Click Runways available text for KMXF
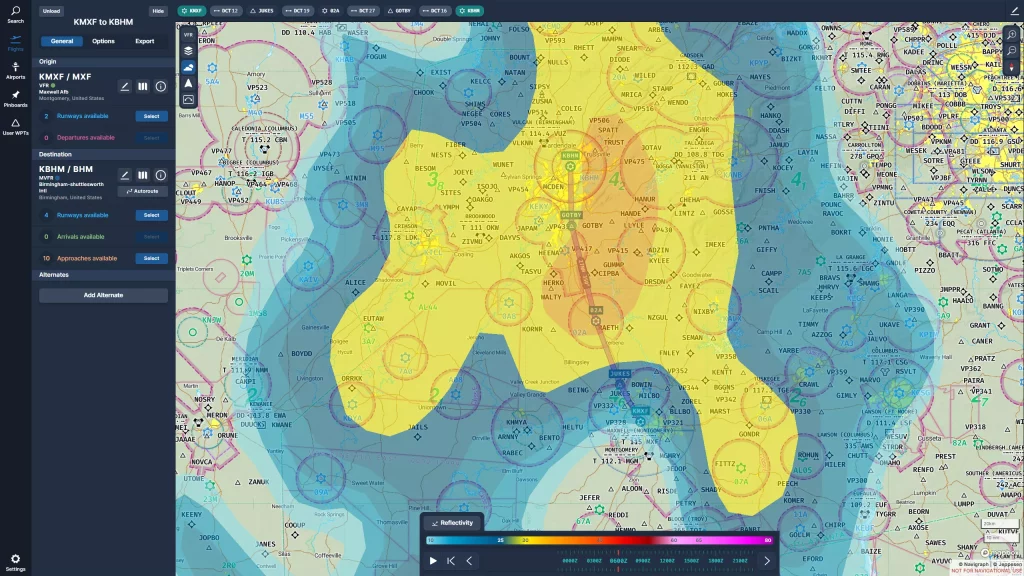 click(82, 116)
